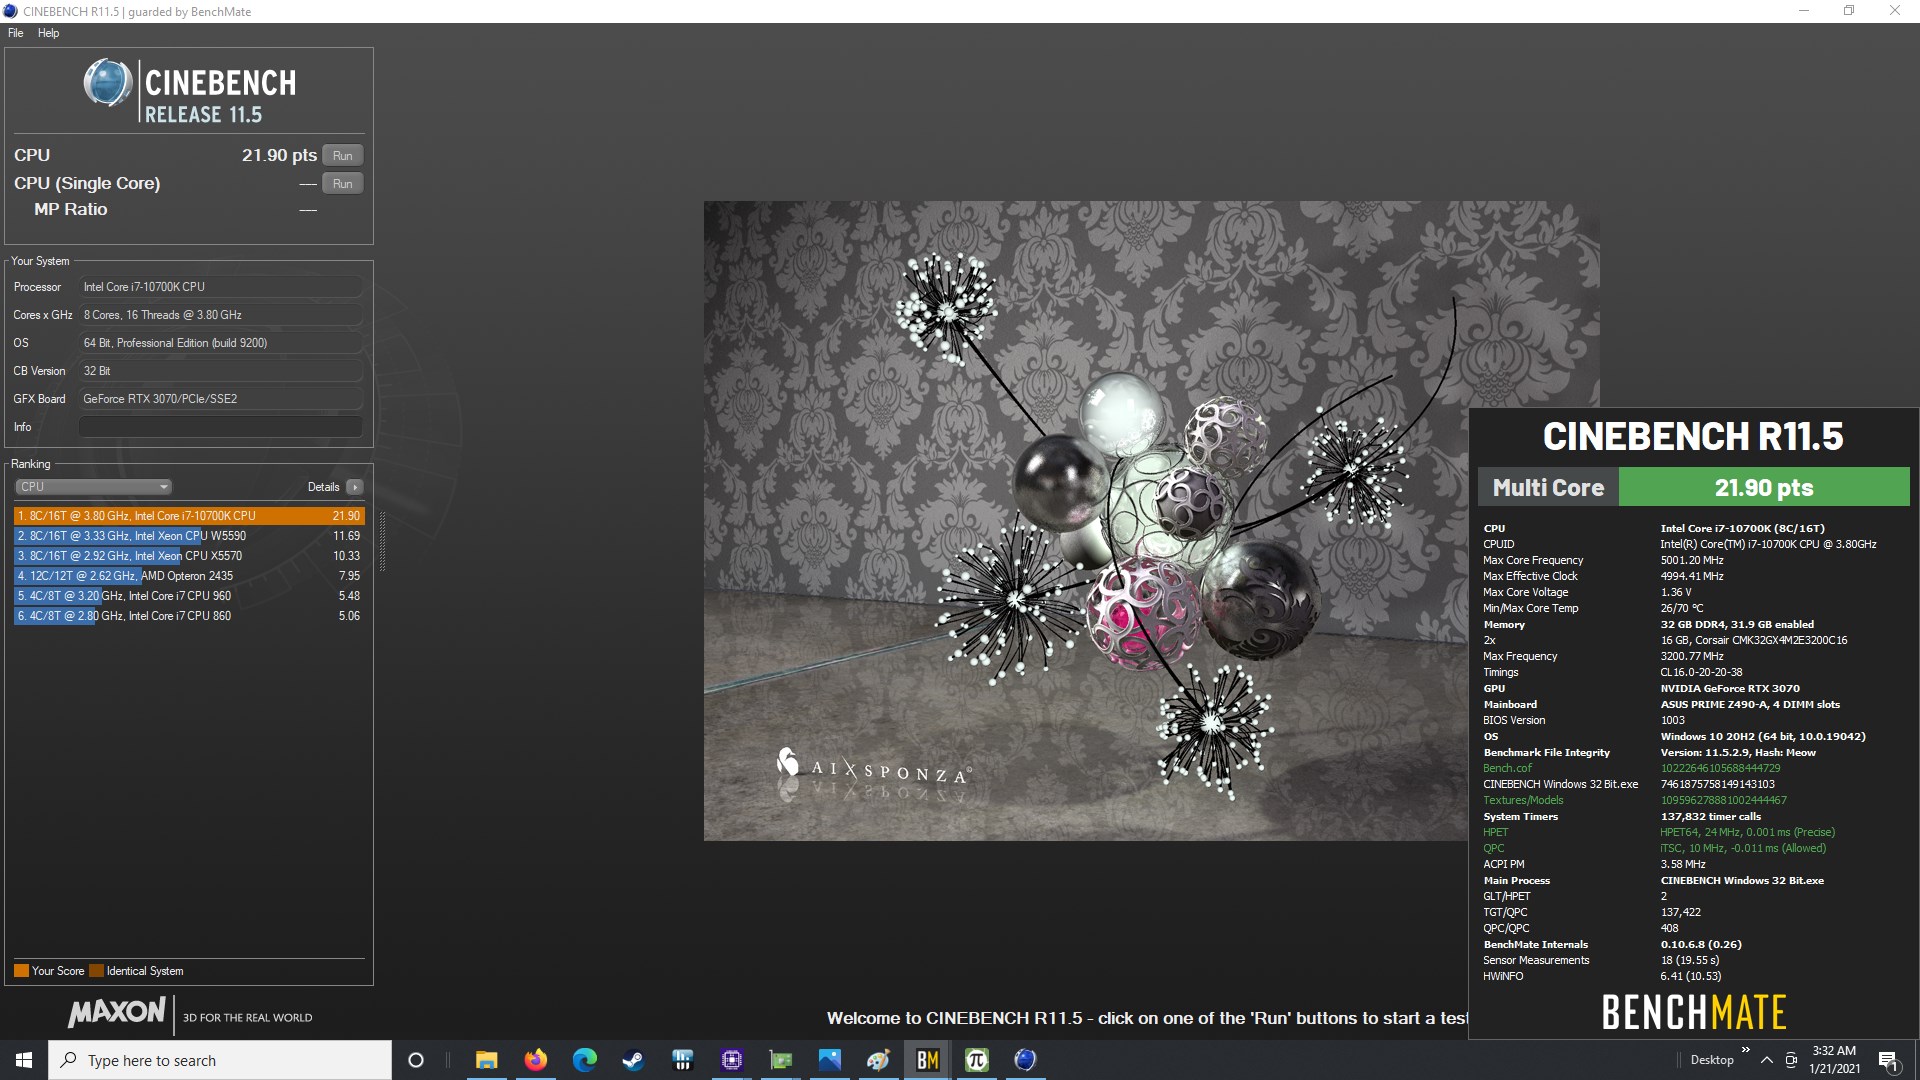Click the Identical System legend swatch

pyautogui.click(x=96, y=971)
